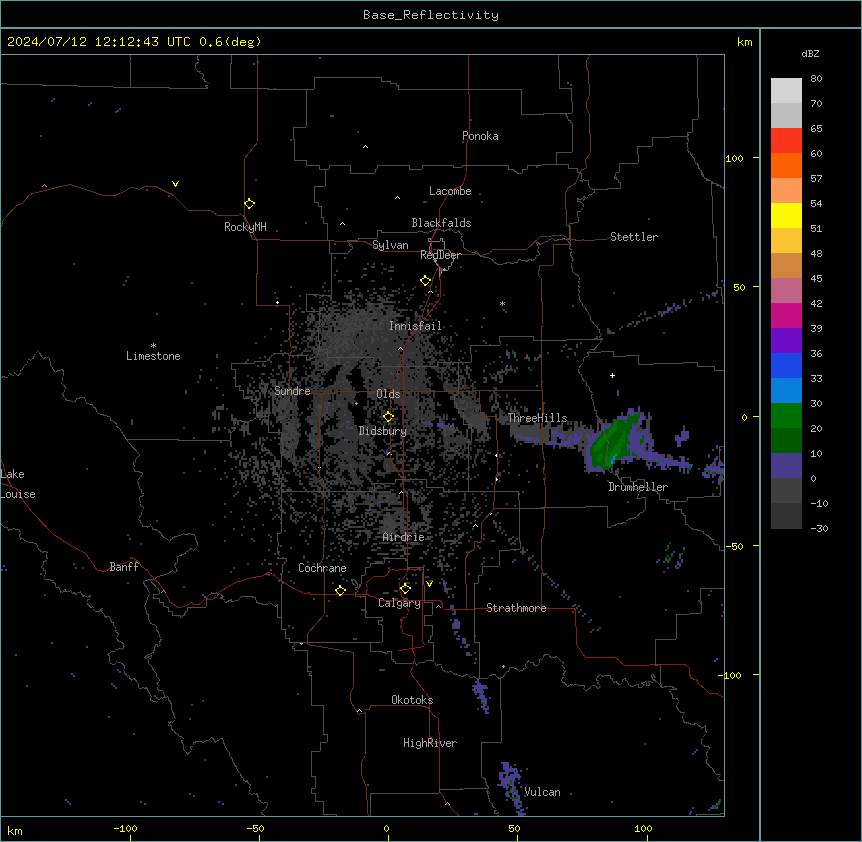This screenshot has height=842, width=862.
Task: Click the Airdrie city label
Action: (403, 537)
